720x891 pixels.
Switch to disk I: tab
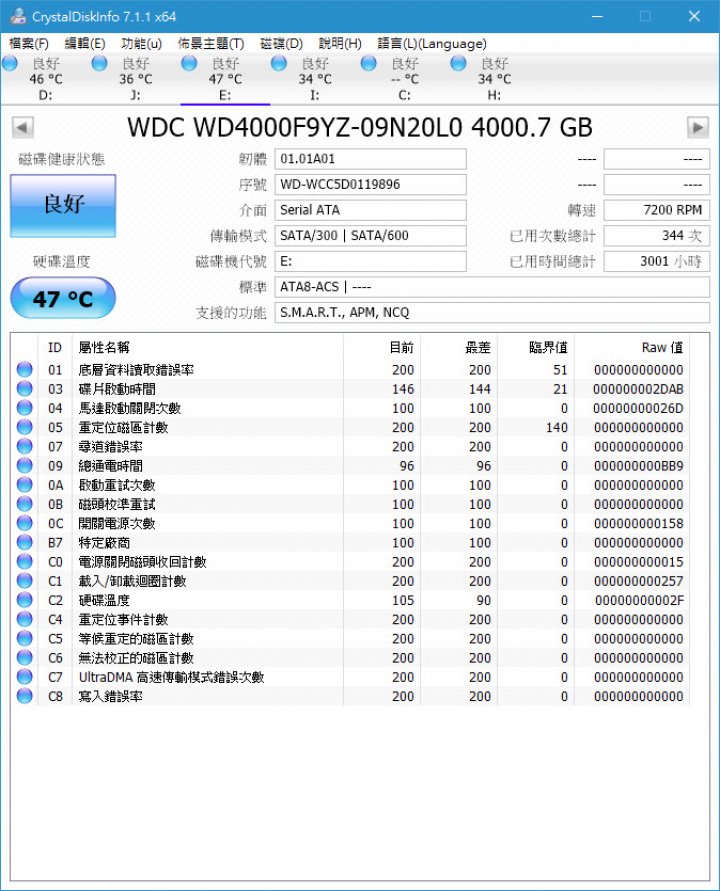[x=315, y=79]
